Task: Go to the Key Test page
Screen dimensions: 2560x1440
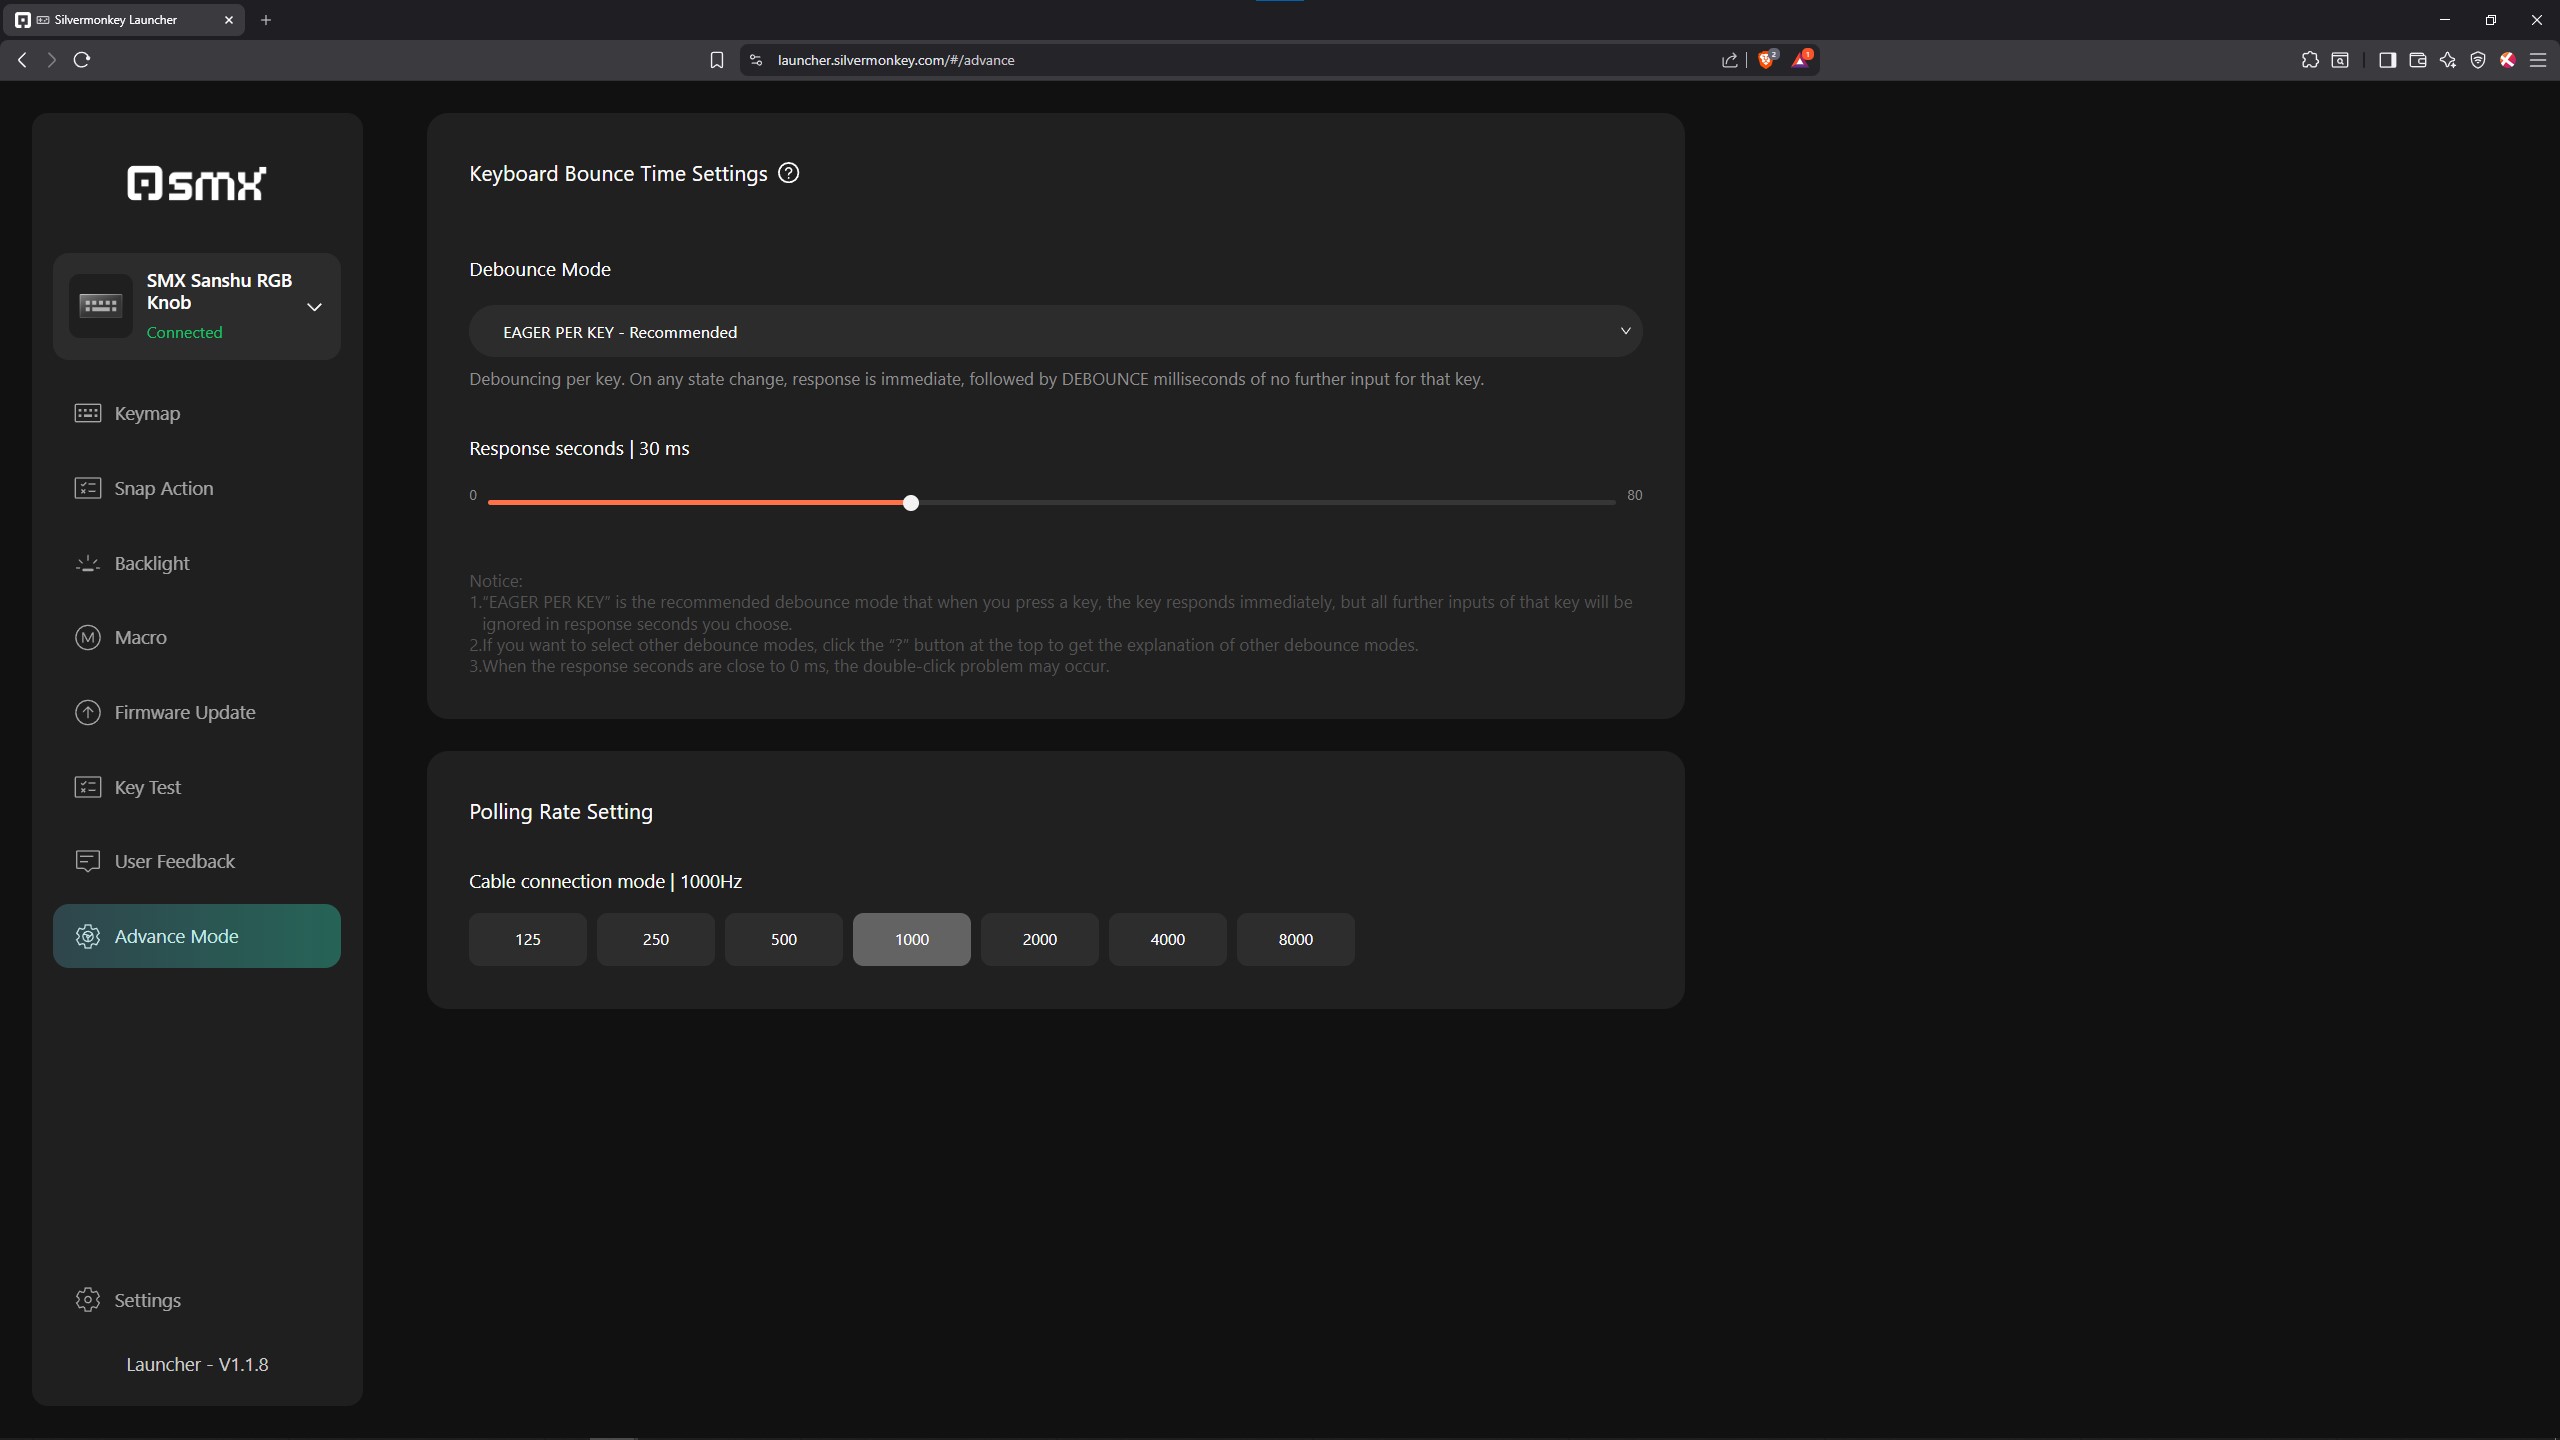Action: coord(148,787)
